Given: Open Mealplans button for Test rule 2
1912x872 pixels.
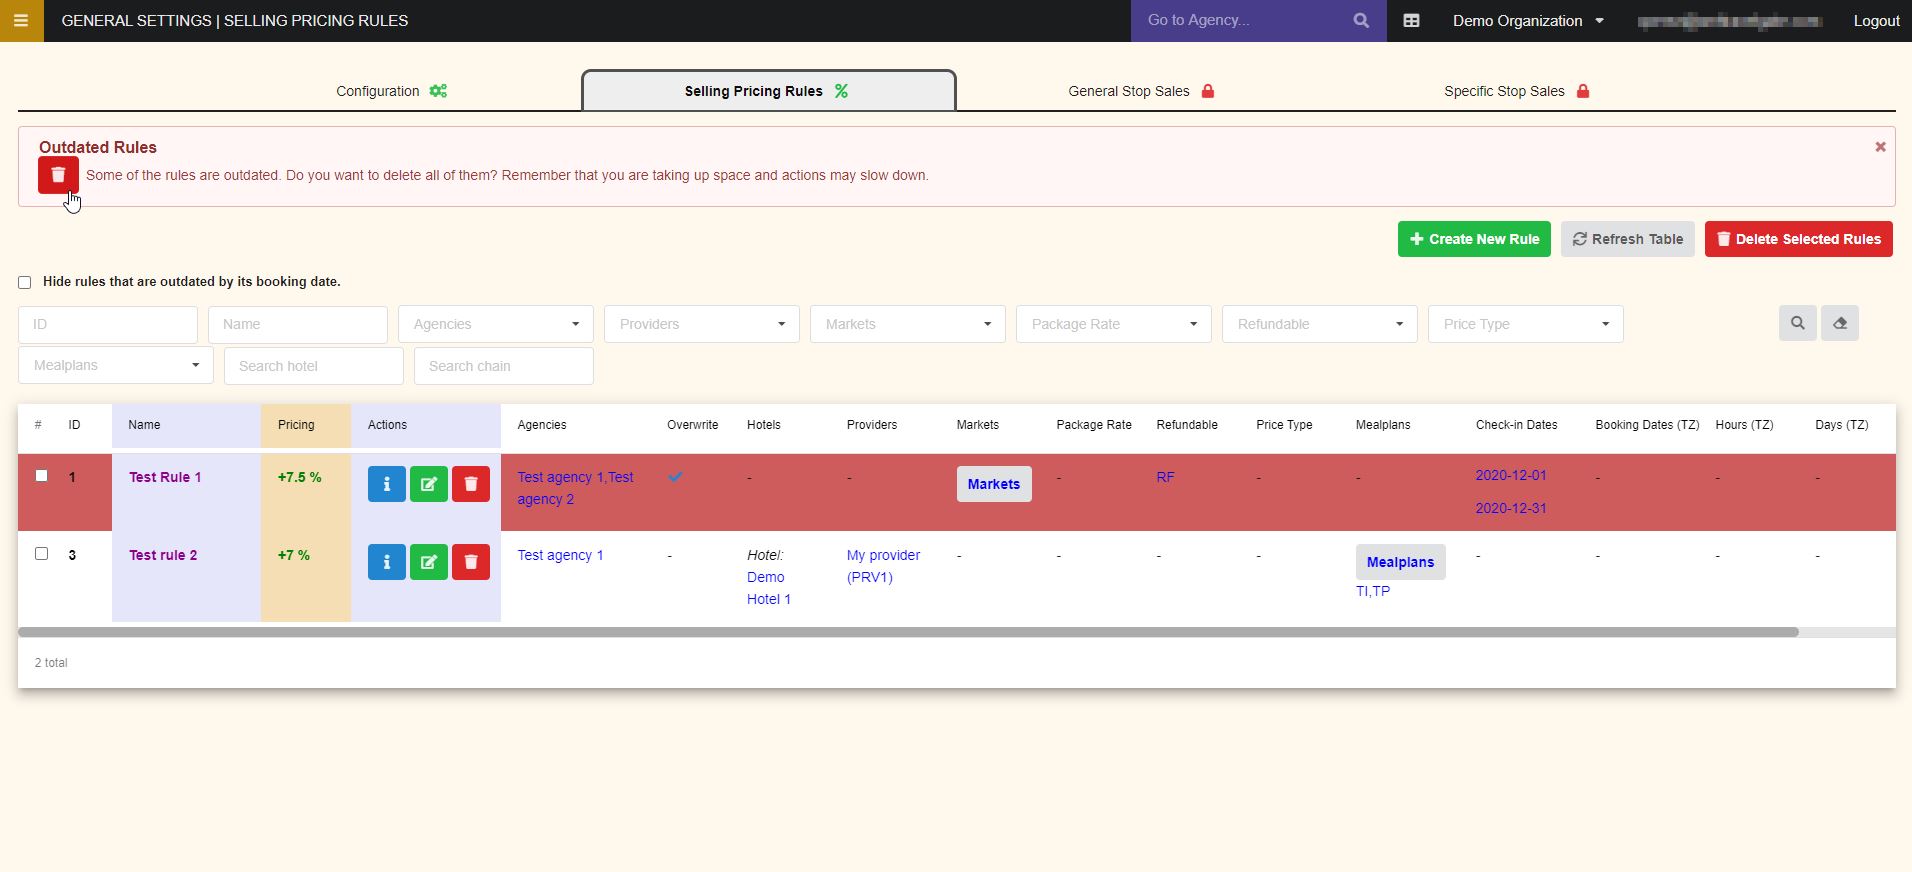Looking at the screenshot, I should [x=1400, y=562].
